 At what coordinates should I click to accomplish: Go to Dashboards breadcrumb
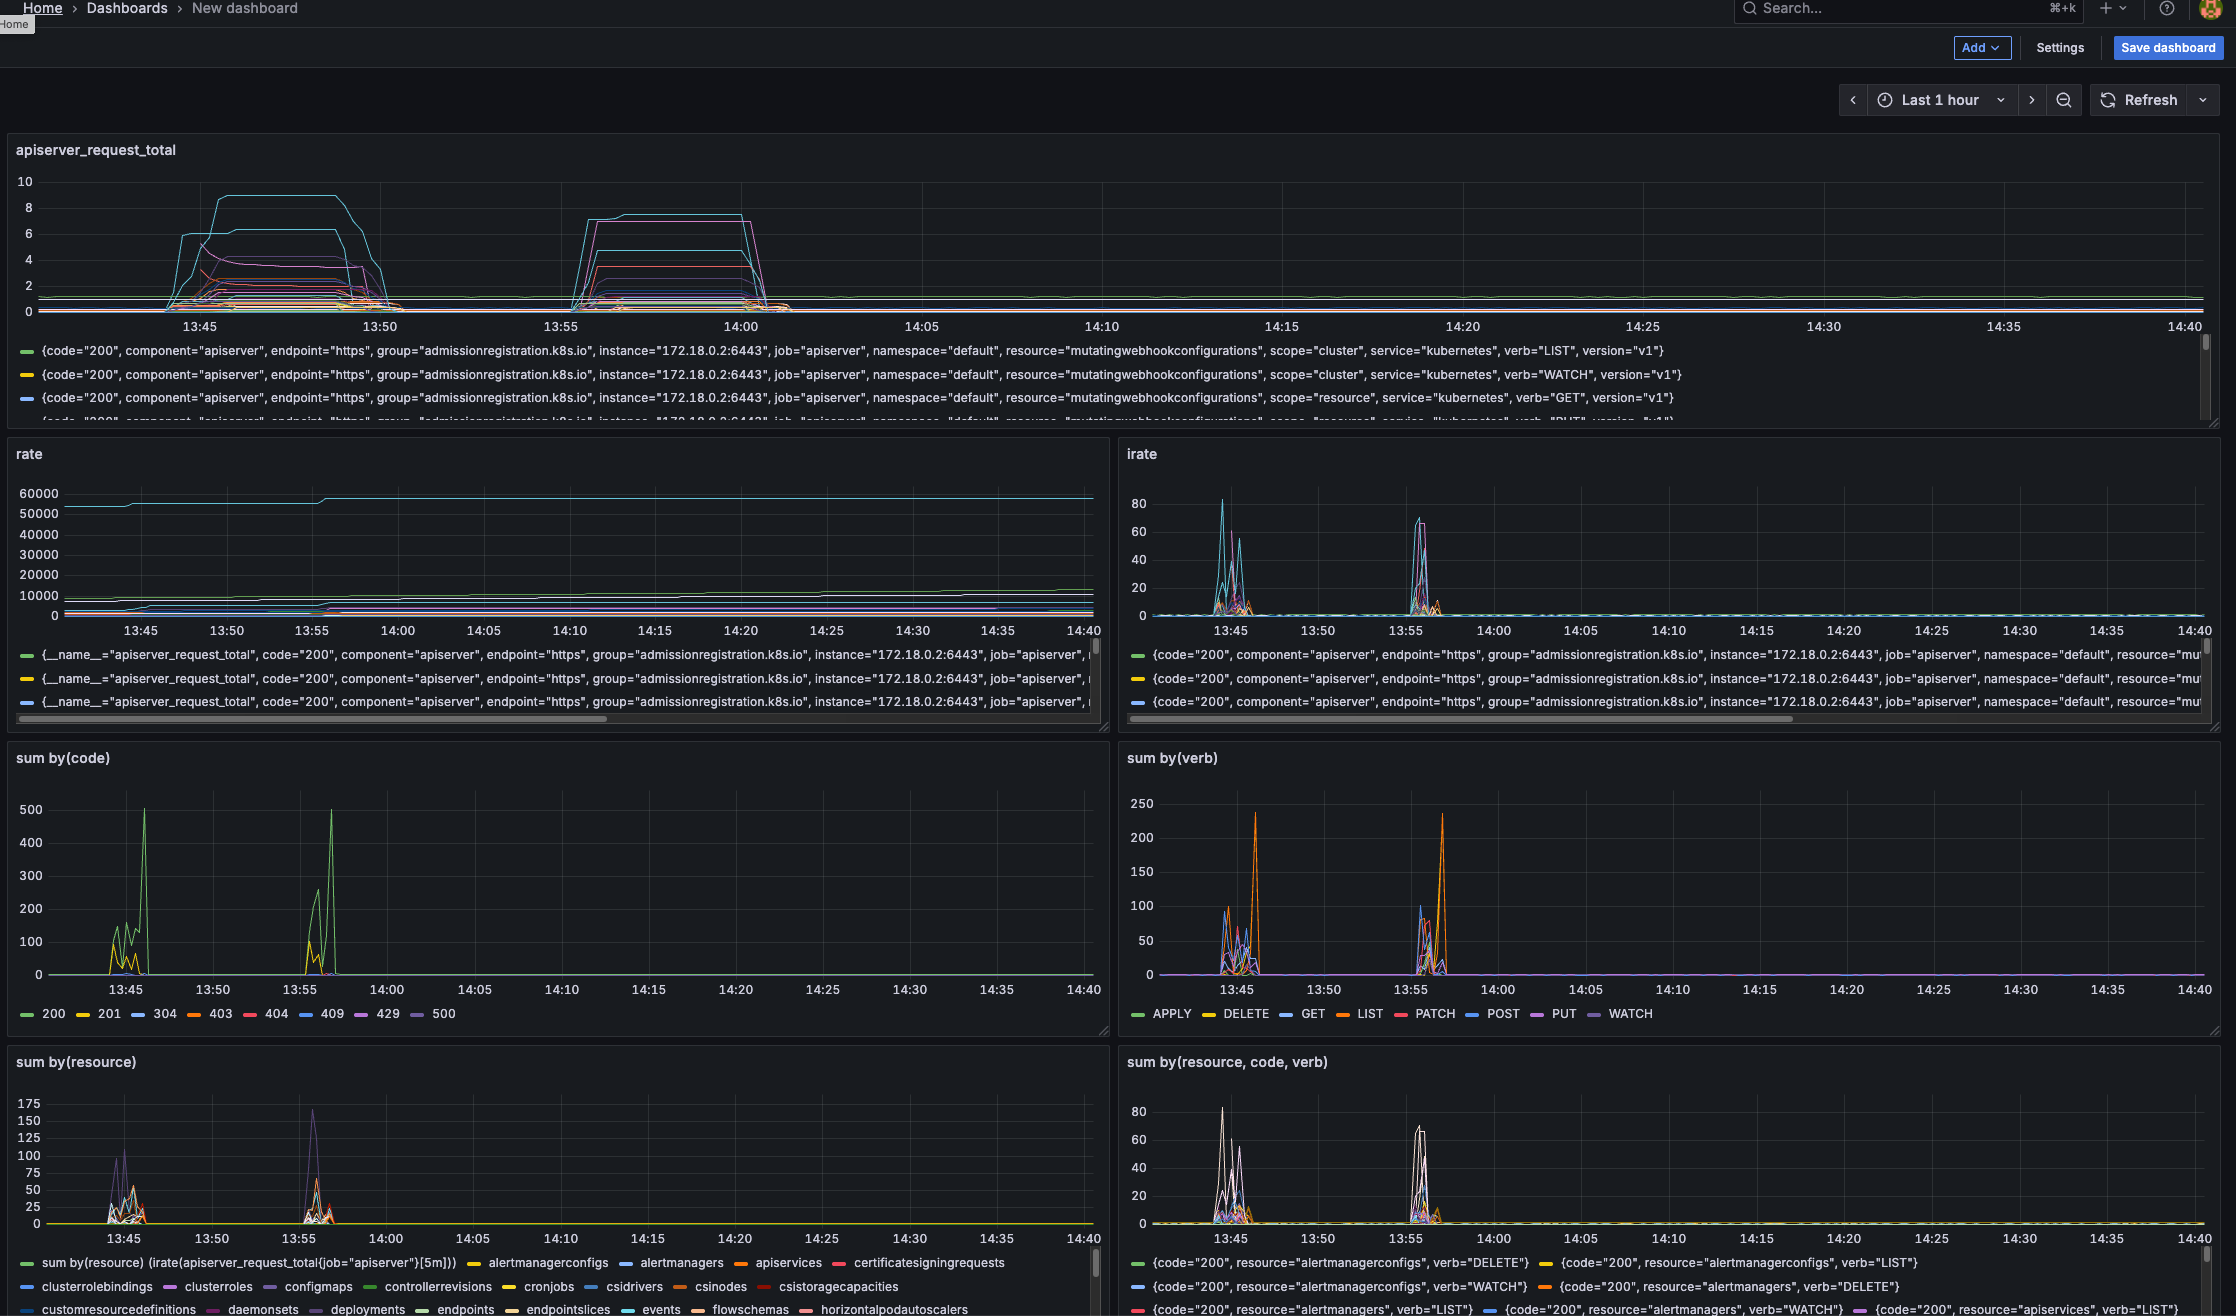click(127, 8)
